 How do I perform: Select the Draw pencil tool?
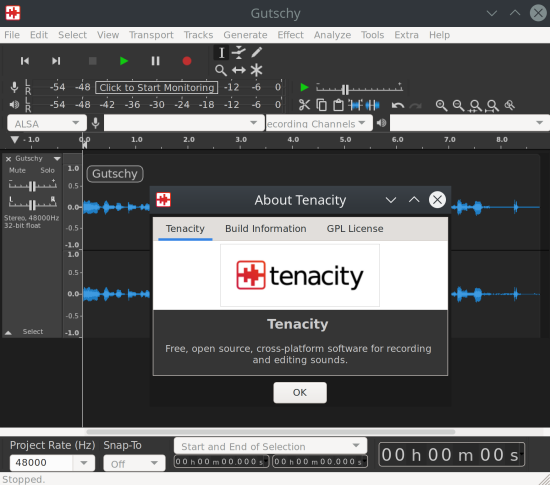click(x=257, y=53)
